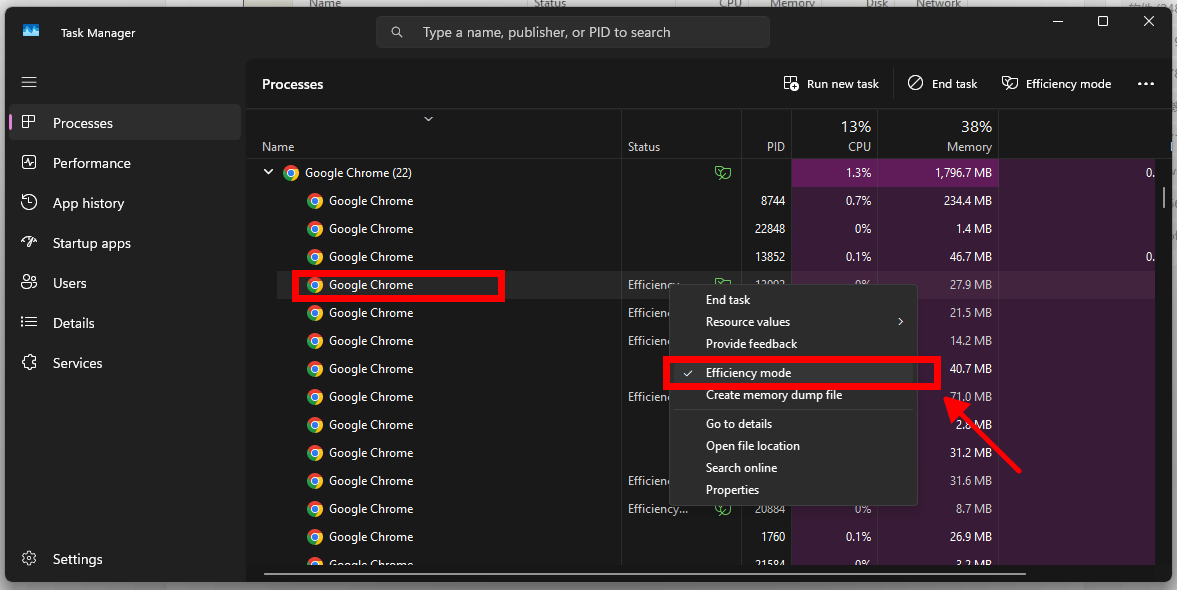Click the Efficiency mode toolbar button
1177x590 pixels.
(x=1056, y=84)
